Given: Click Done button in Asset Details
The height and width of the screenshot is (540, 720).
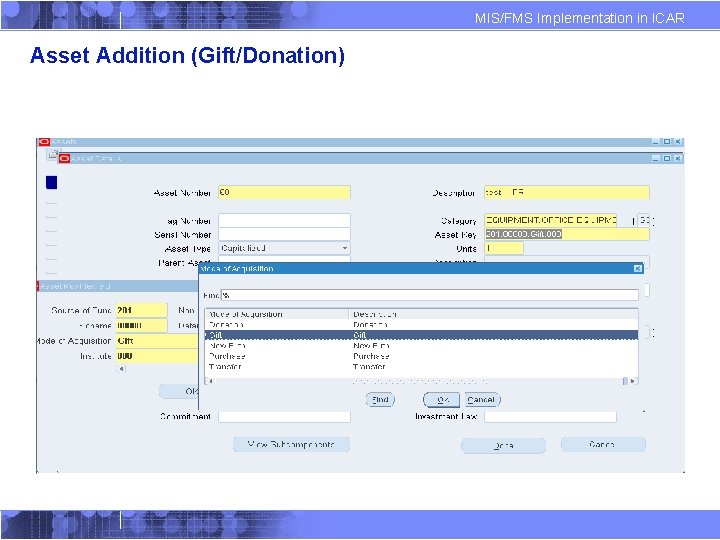Looking at the screenshot, I should [503, 445].
